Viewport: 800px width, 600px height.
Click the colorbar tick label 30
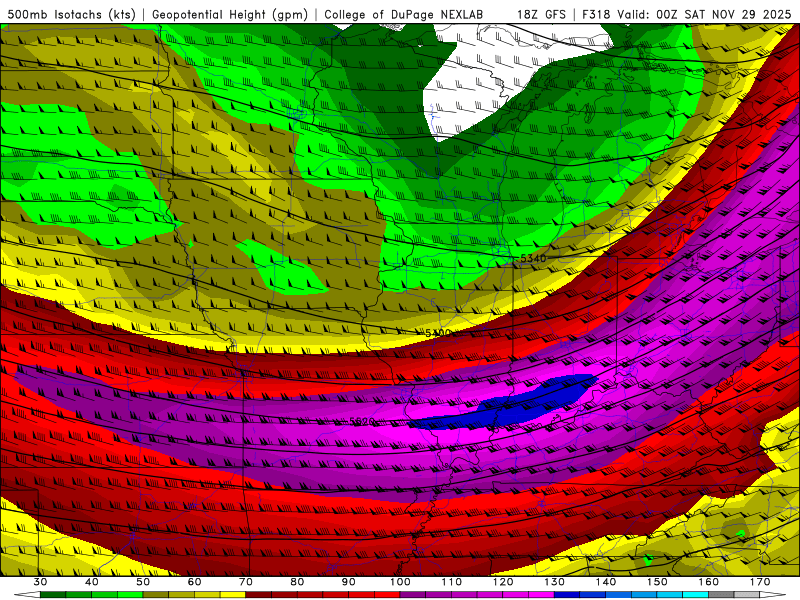tap(40, 582)
